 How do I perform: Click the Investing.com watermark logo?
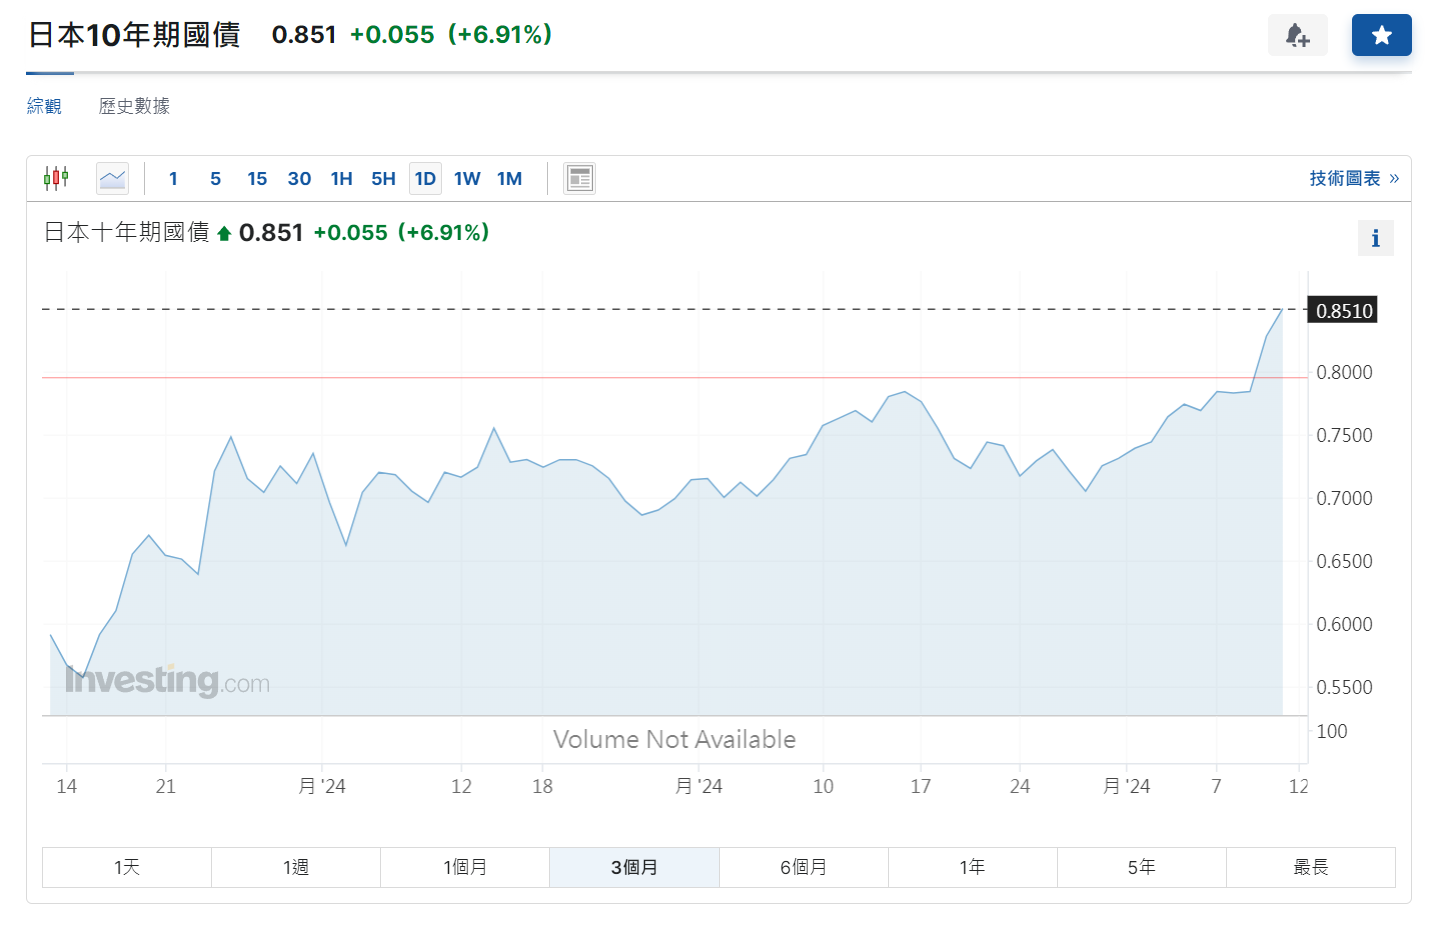click(x=167, y=680)
